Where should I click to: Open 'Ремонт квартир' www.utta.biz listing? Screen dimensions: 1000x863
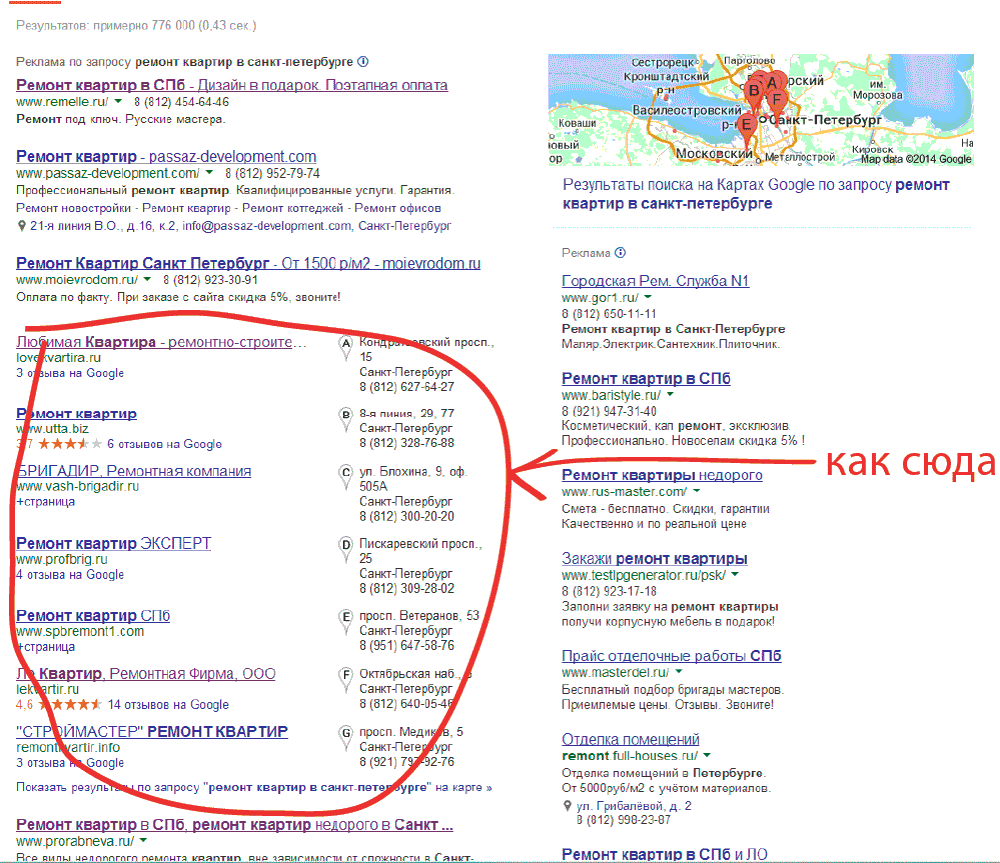pyautogui.click(x=77, y=413)
